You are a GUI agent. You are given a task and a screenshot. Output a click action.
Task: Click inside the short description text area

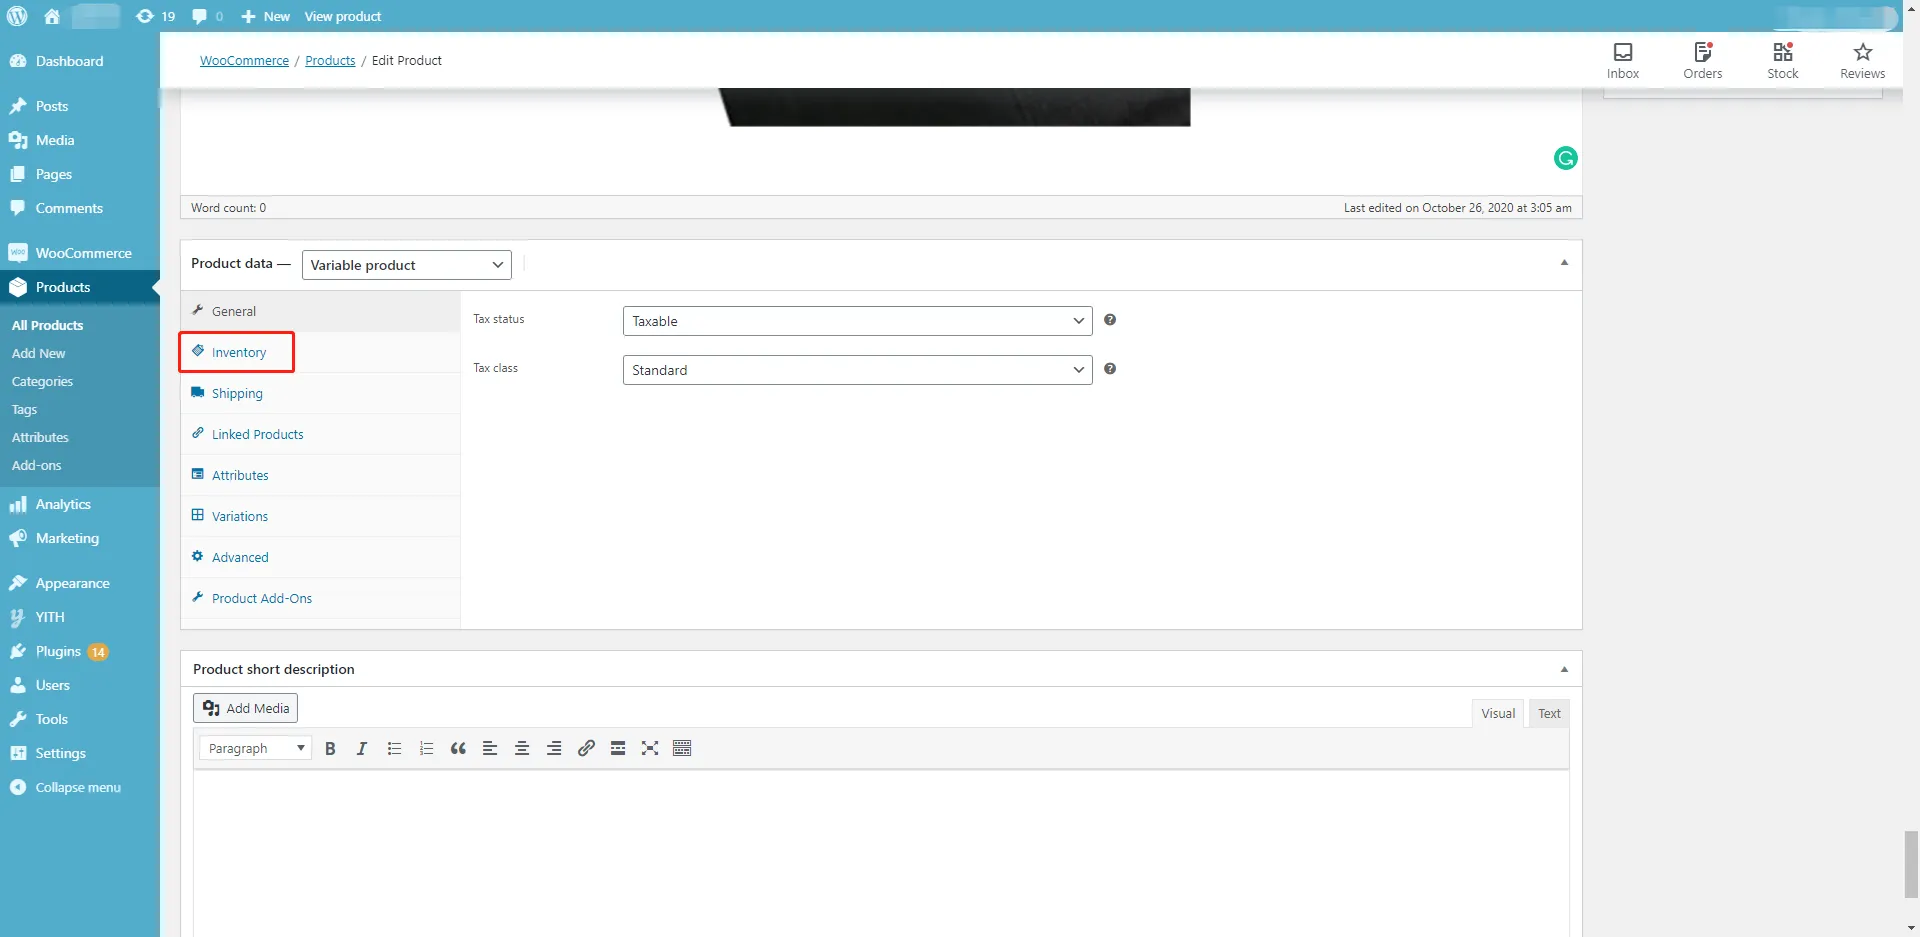click(x=880, y=850)
